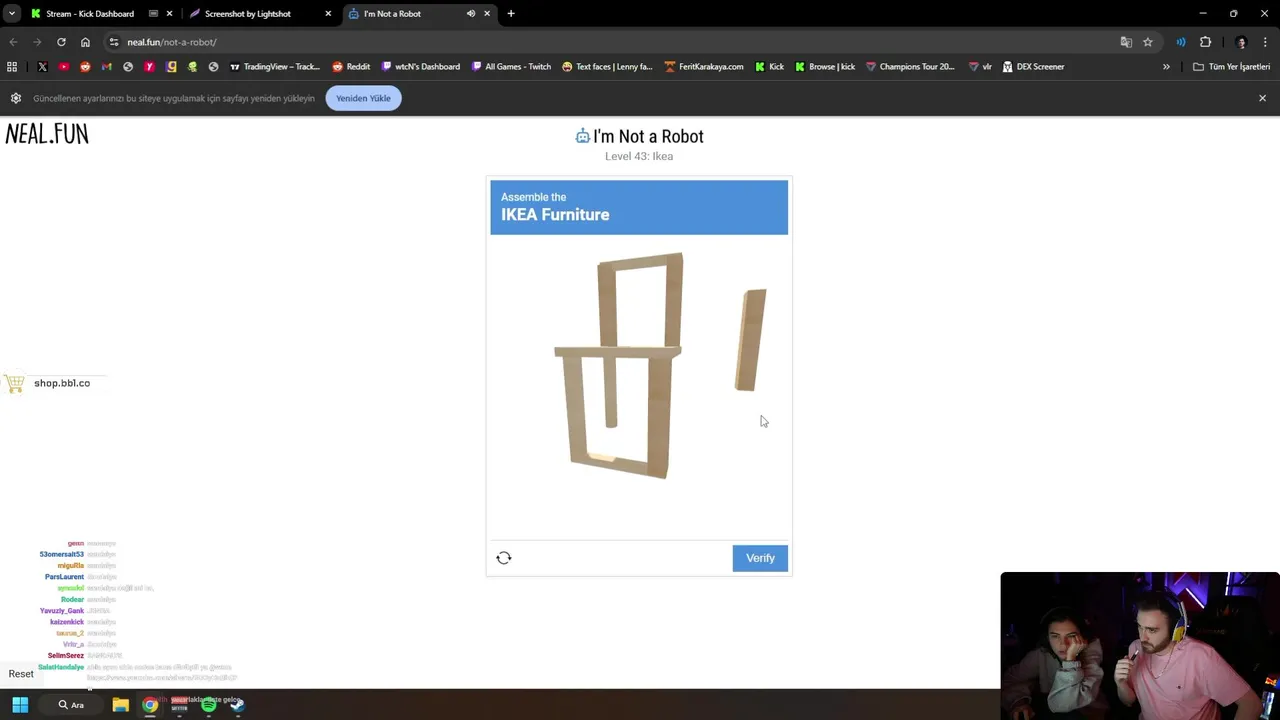
Task: Open the Champions Tour bookmark
Action: (910, 67)
